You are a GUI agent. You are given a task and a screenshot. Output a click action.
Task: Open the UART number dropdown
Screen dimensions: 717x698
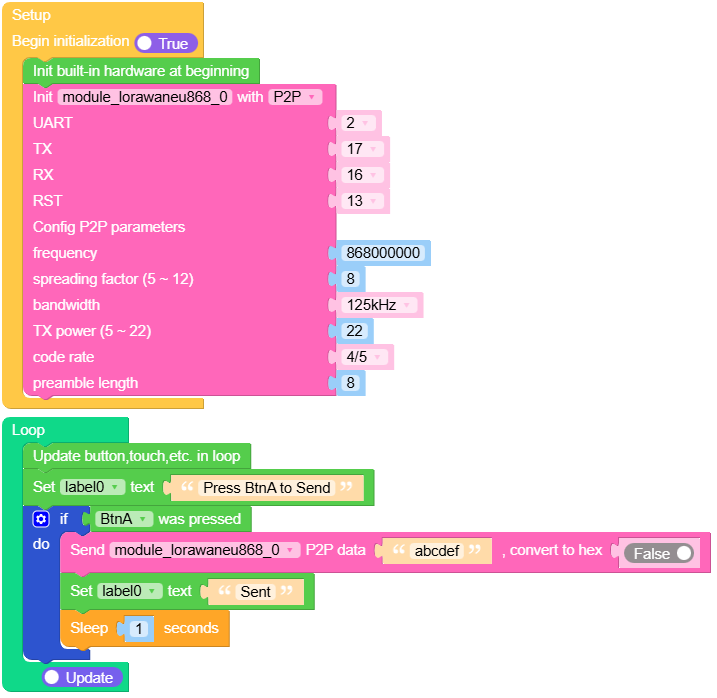coord(358,123)
